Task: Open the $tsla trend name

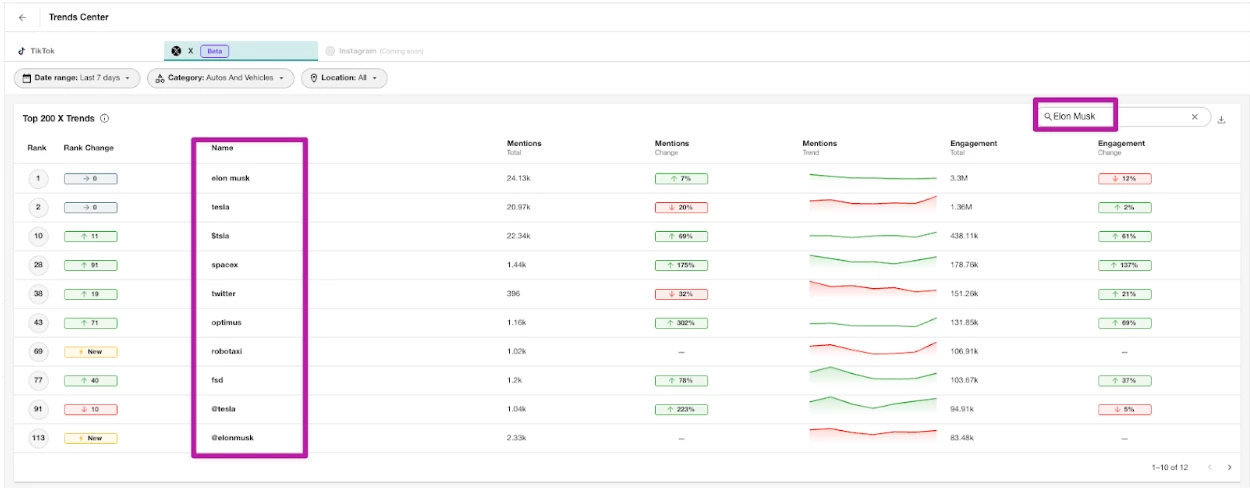Action: pyautogui.click(x=221, y=236)
